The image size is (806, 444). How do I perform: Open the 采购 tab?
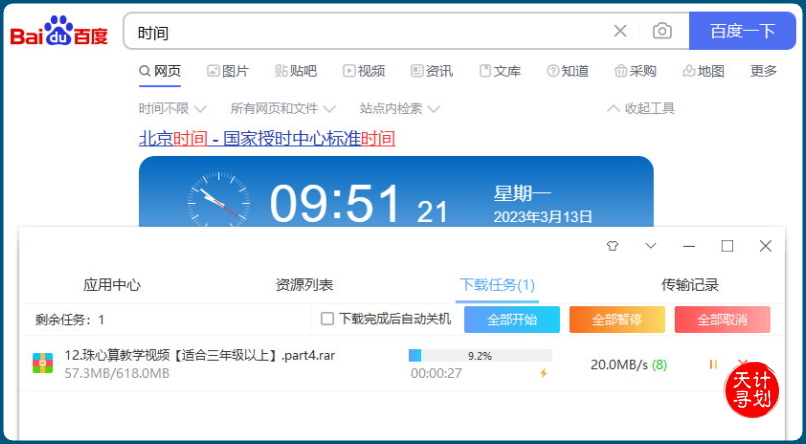[635, 71]
